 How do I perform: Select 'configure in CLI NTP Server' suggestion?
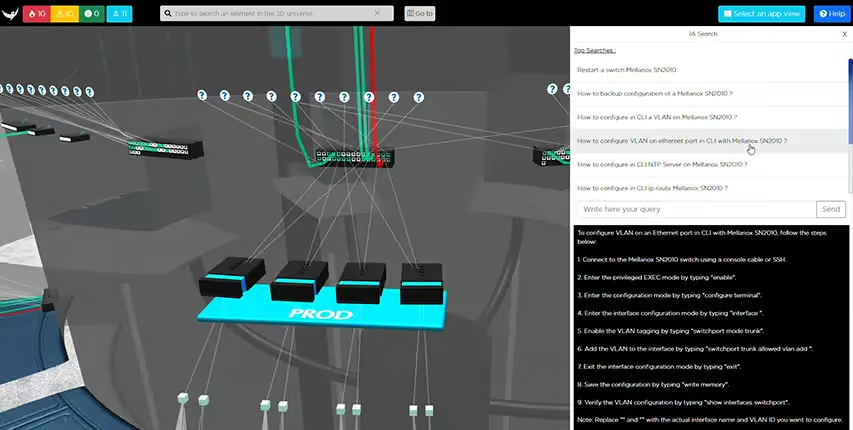pyautogui.click(x=661, y=164)
